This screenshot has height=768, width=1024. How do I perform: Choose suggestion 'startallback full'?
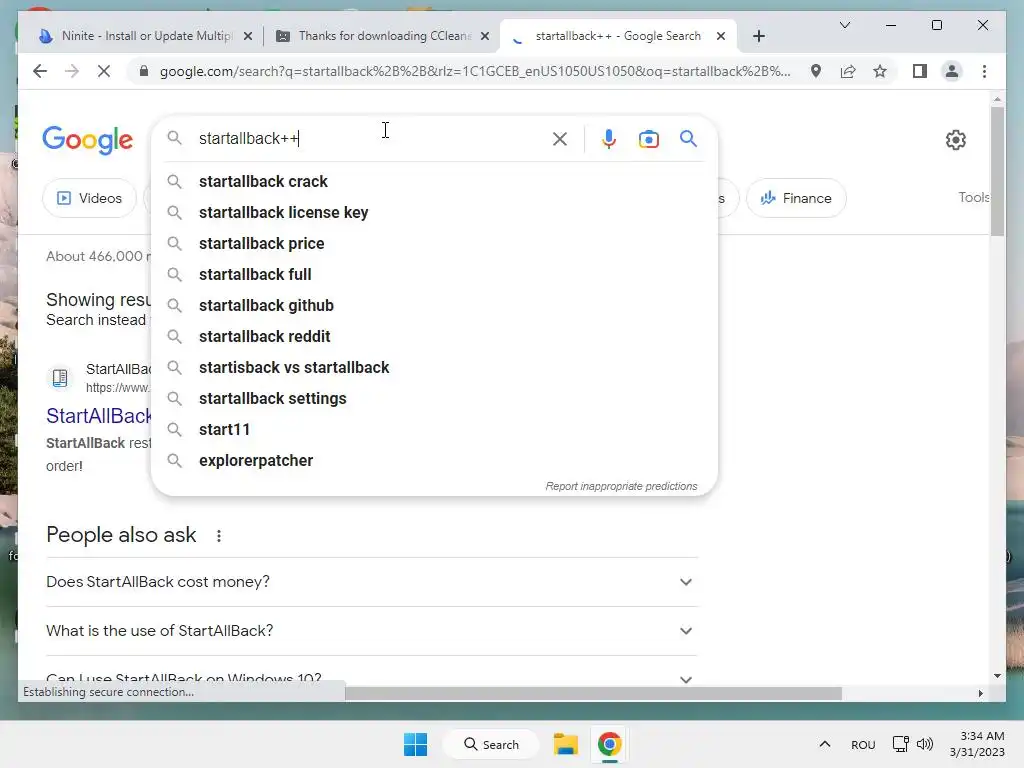434,274
